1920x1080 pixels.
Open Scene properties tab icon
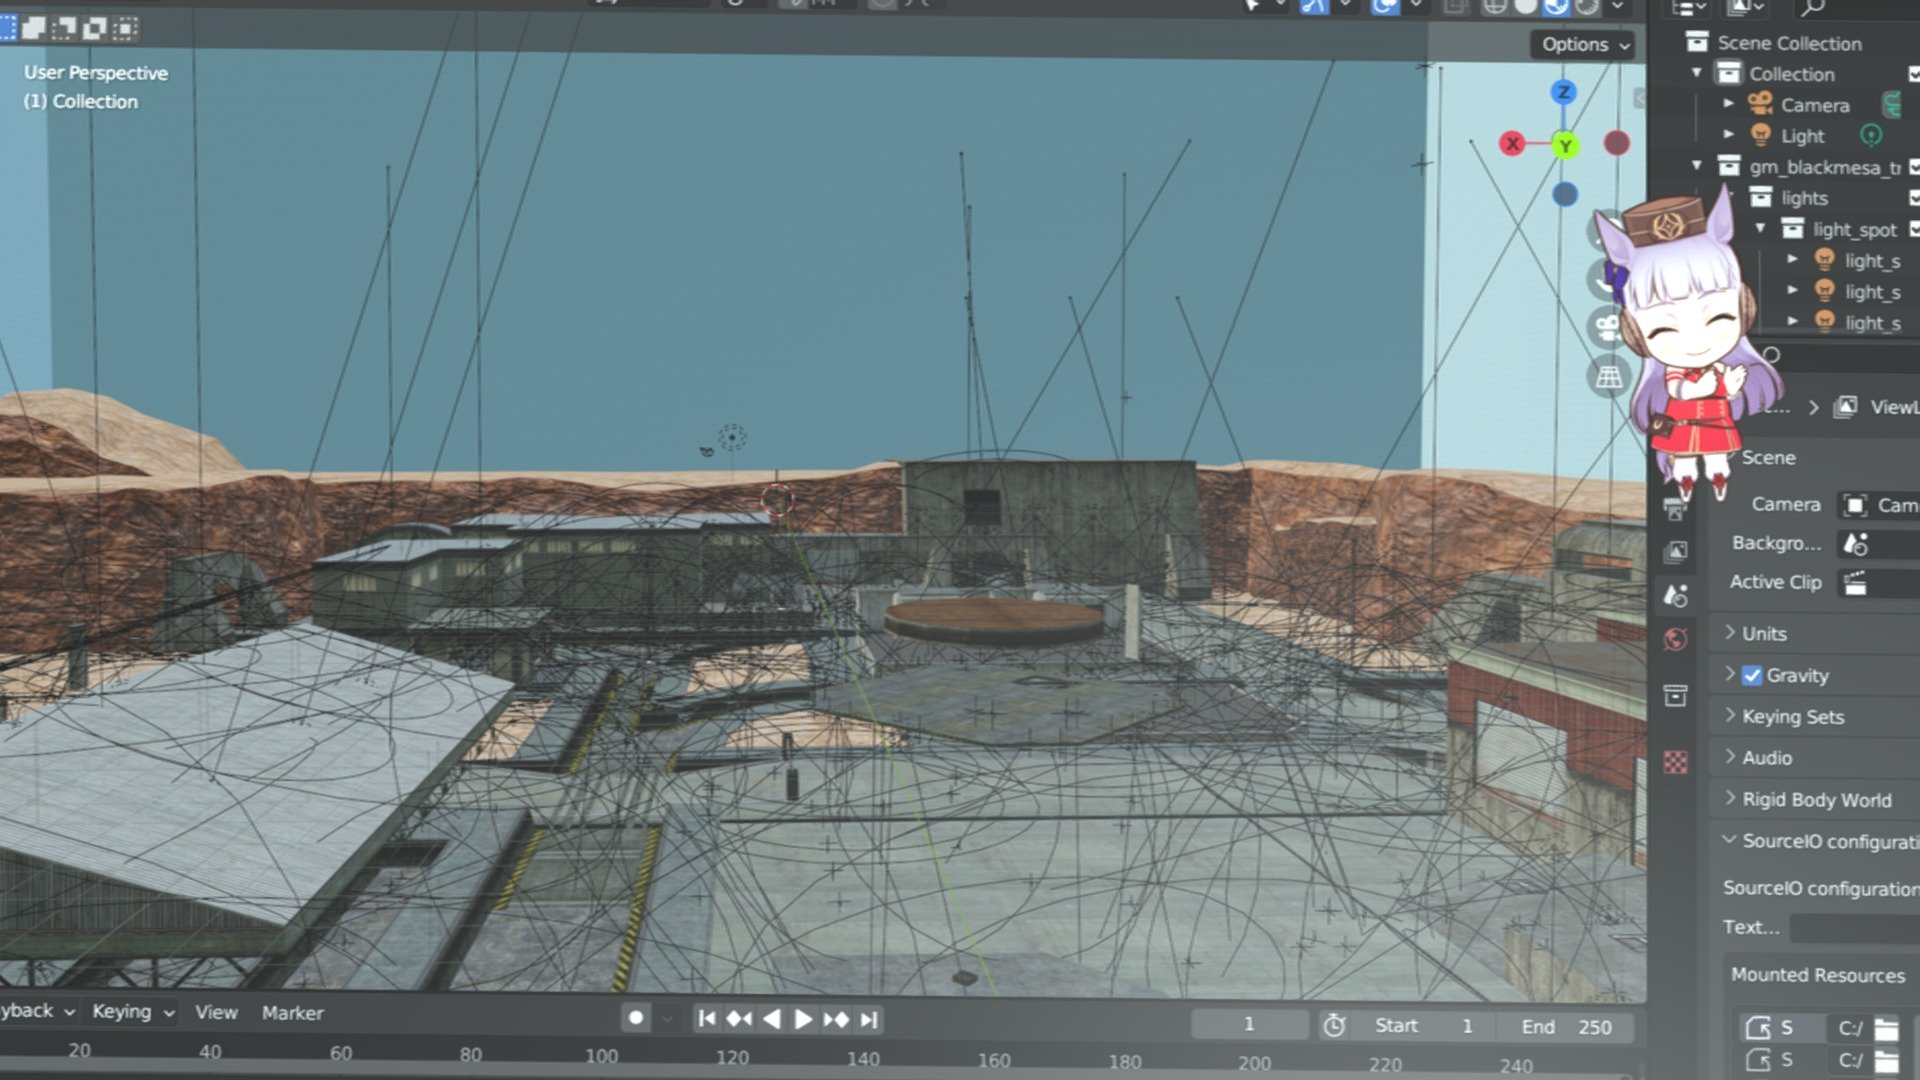1676,596
